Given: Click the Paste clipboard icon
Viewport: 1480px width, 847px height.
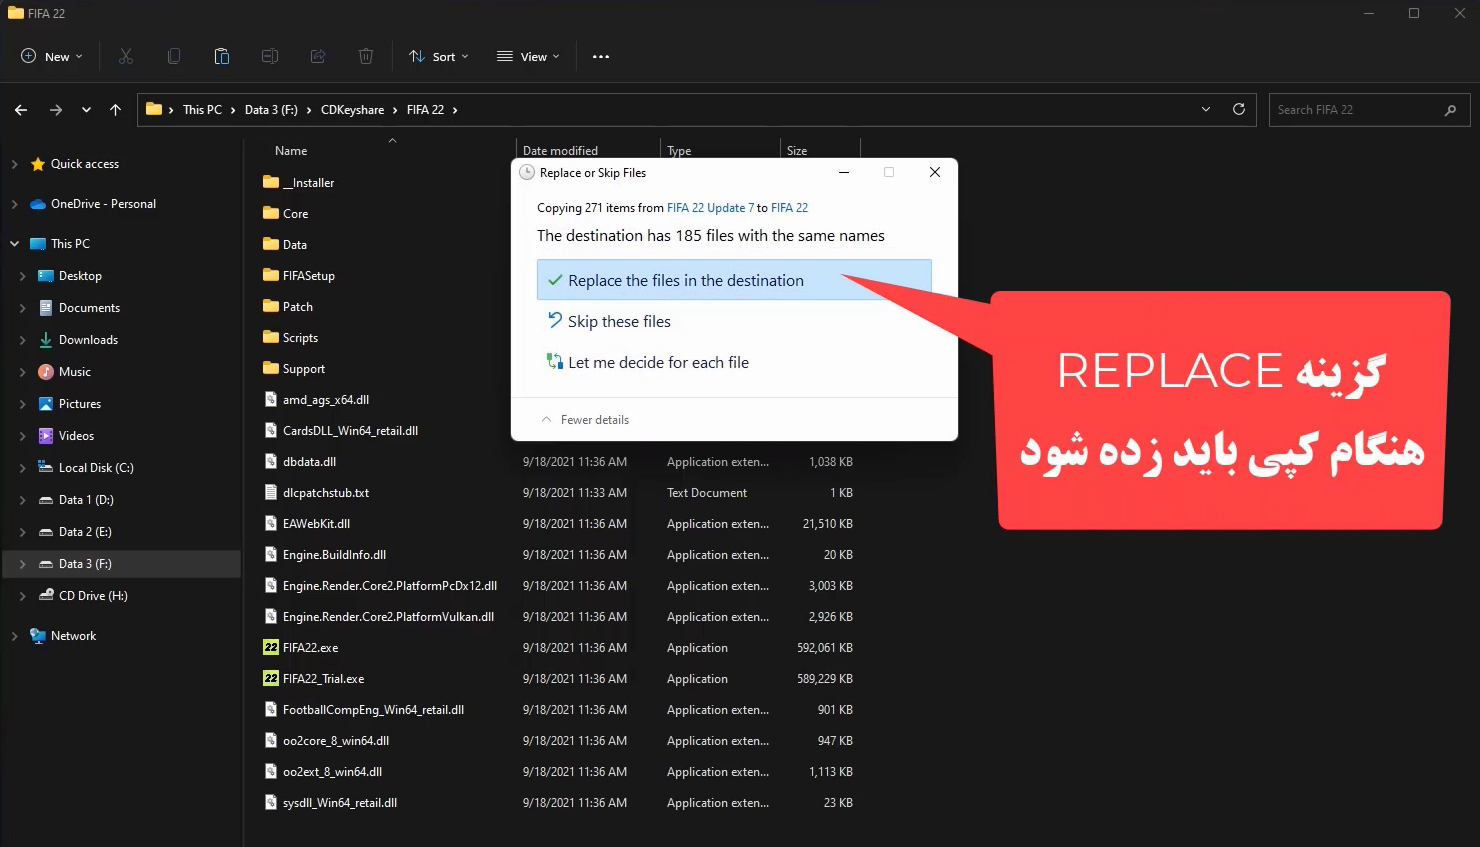Looking at the screenshot, I should [222, 57].
